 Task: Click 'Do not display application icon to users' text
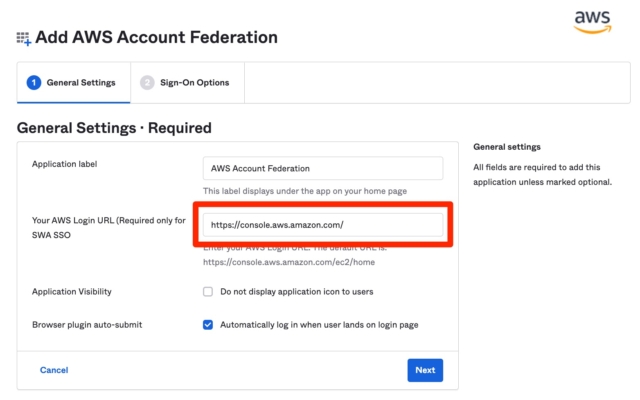(x=297, y=291)
